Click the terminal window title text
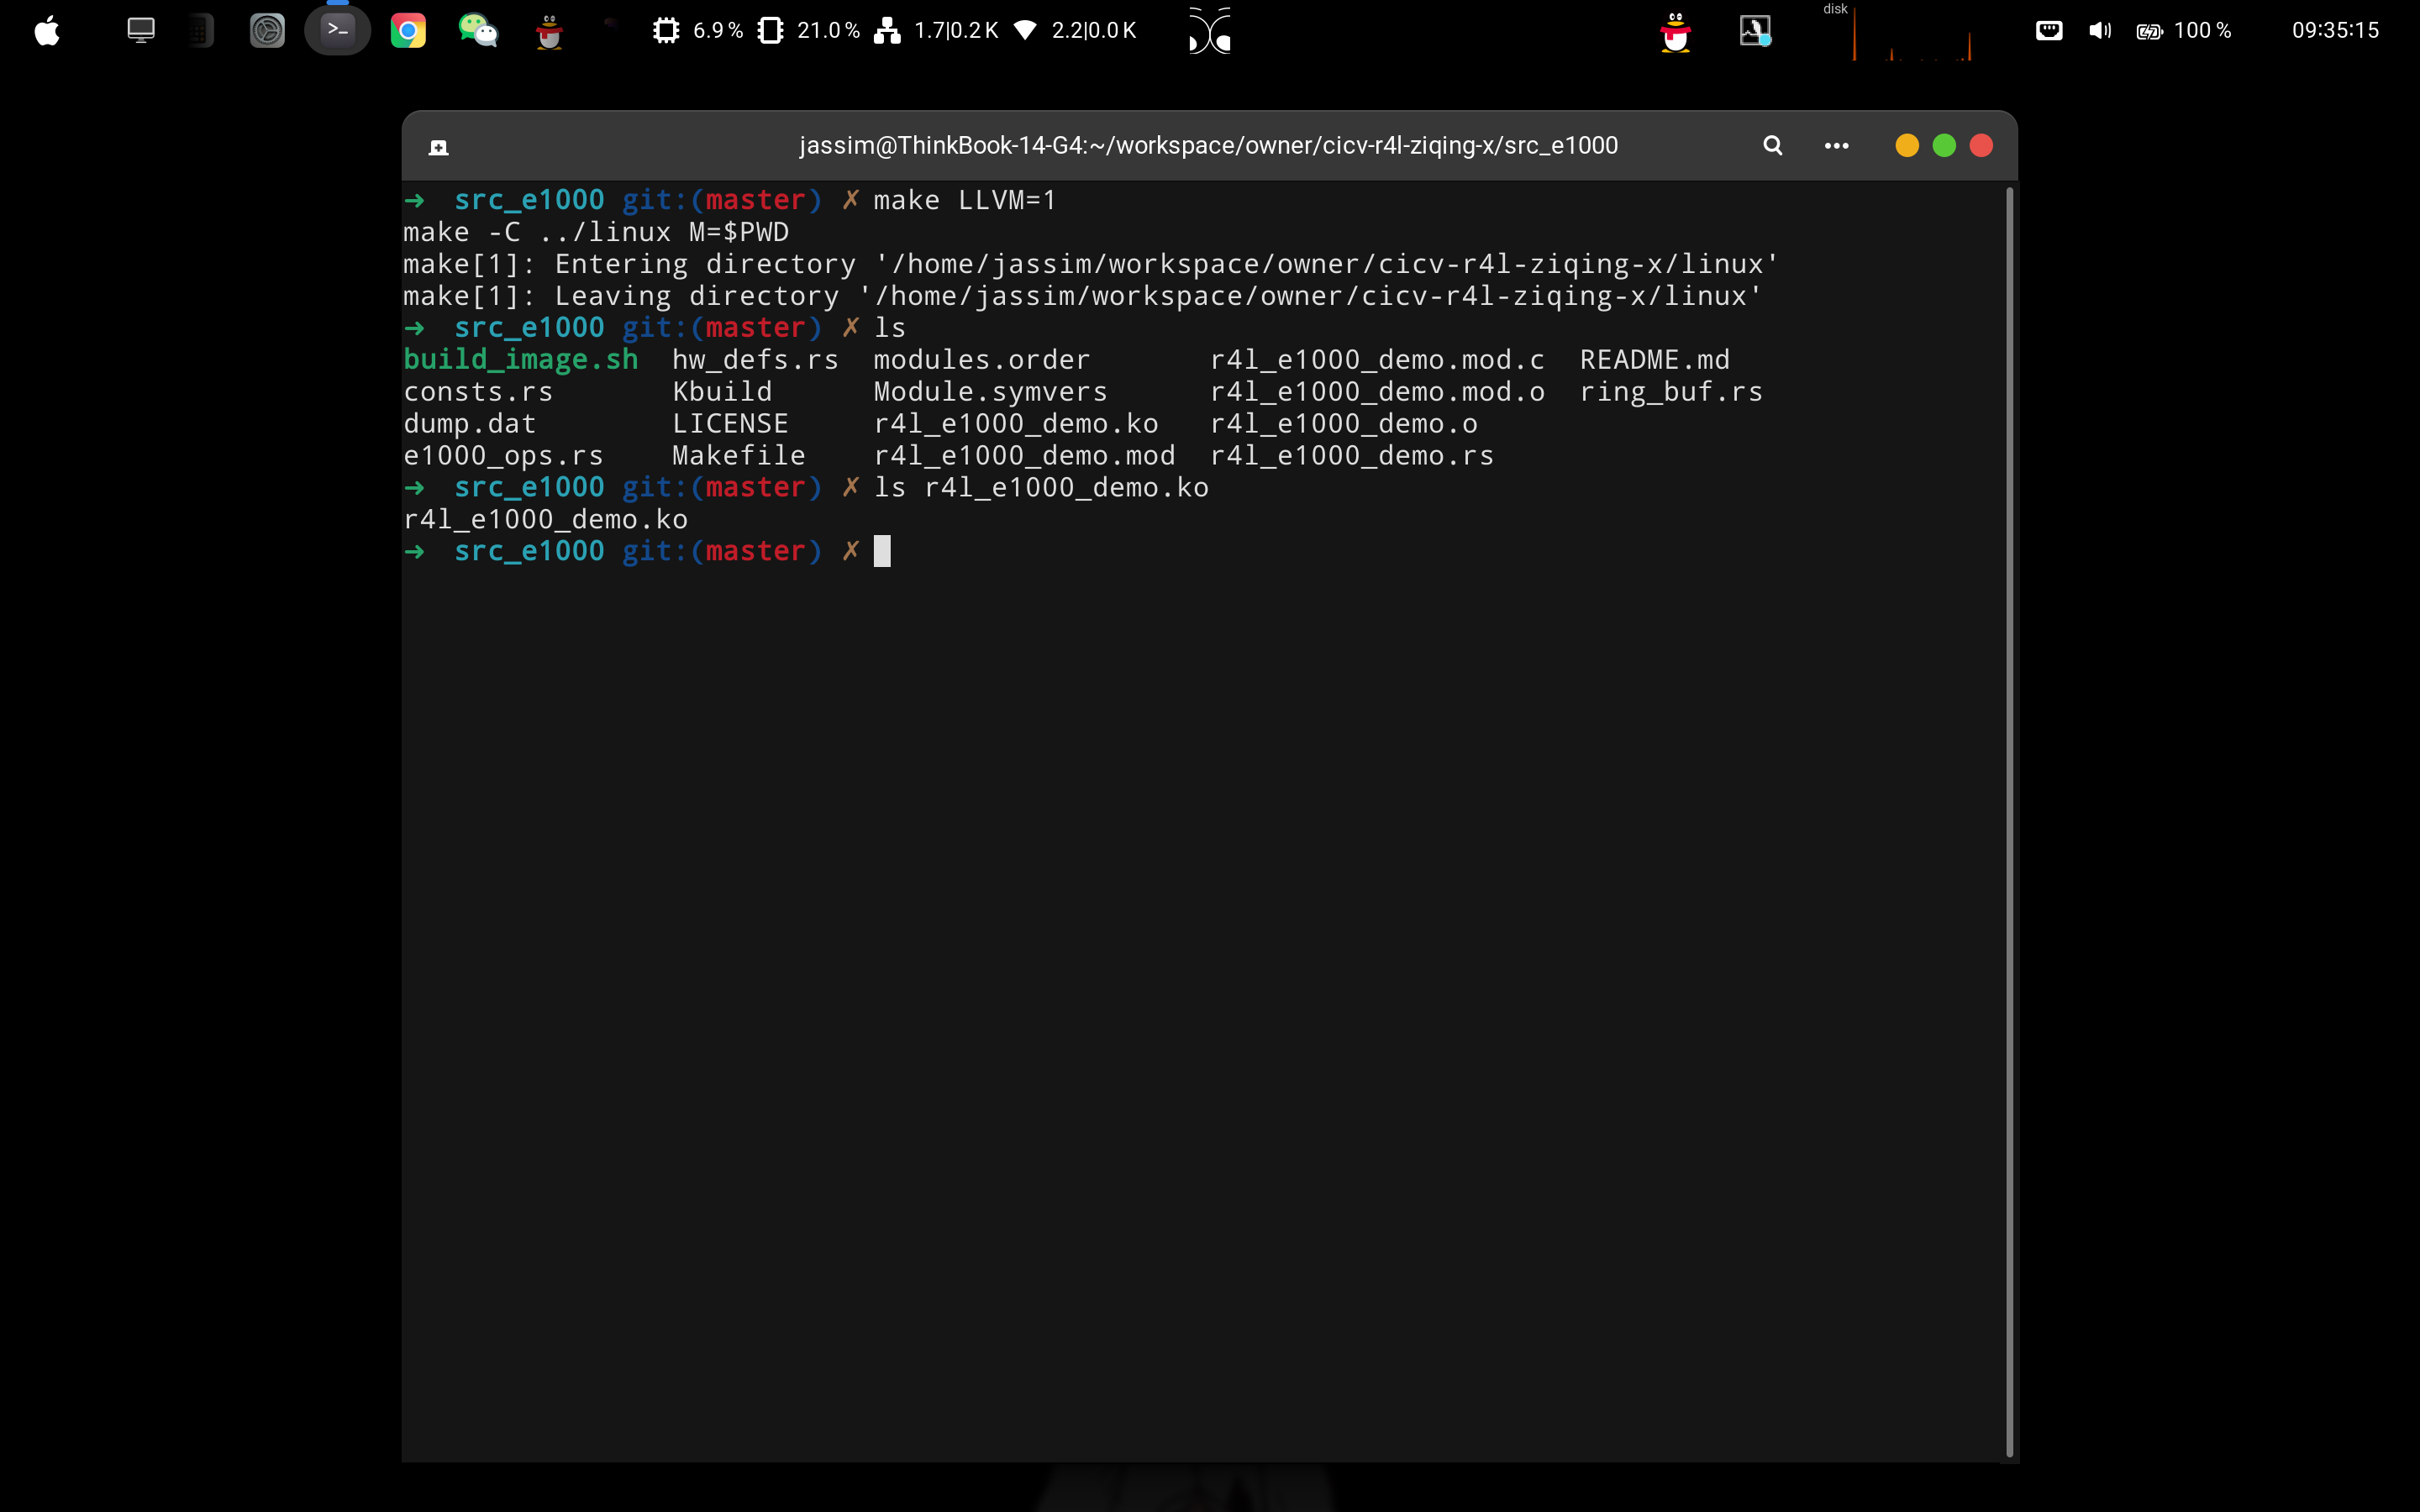 pyautogui.click(x=1208, y=146)
